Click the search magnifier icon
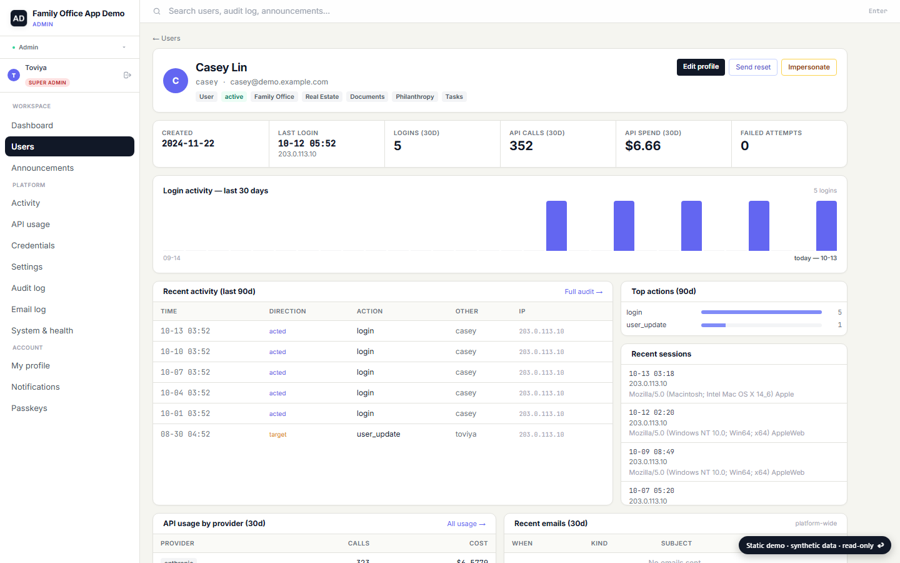Image resolution: width=900 pixels, height=563 pixels. pos(157,11)
